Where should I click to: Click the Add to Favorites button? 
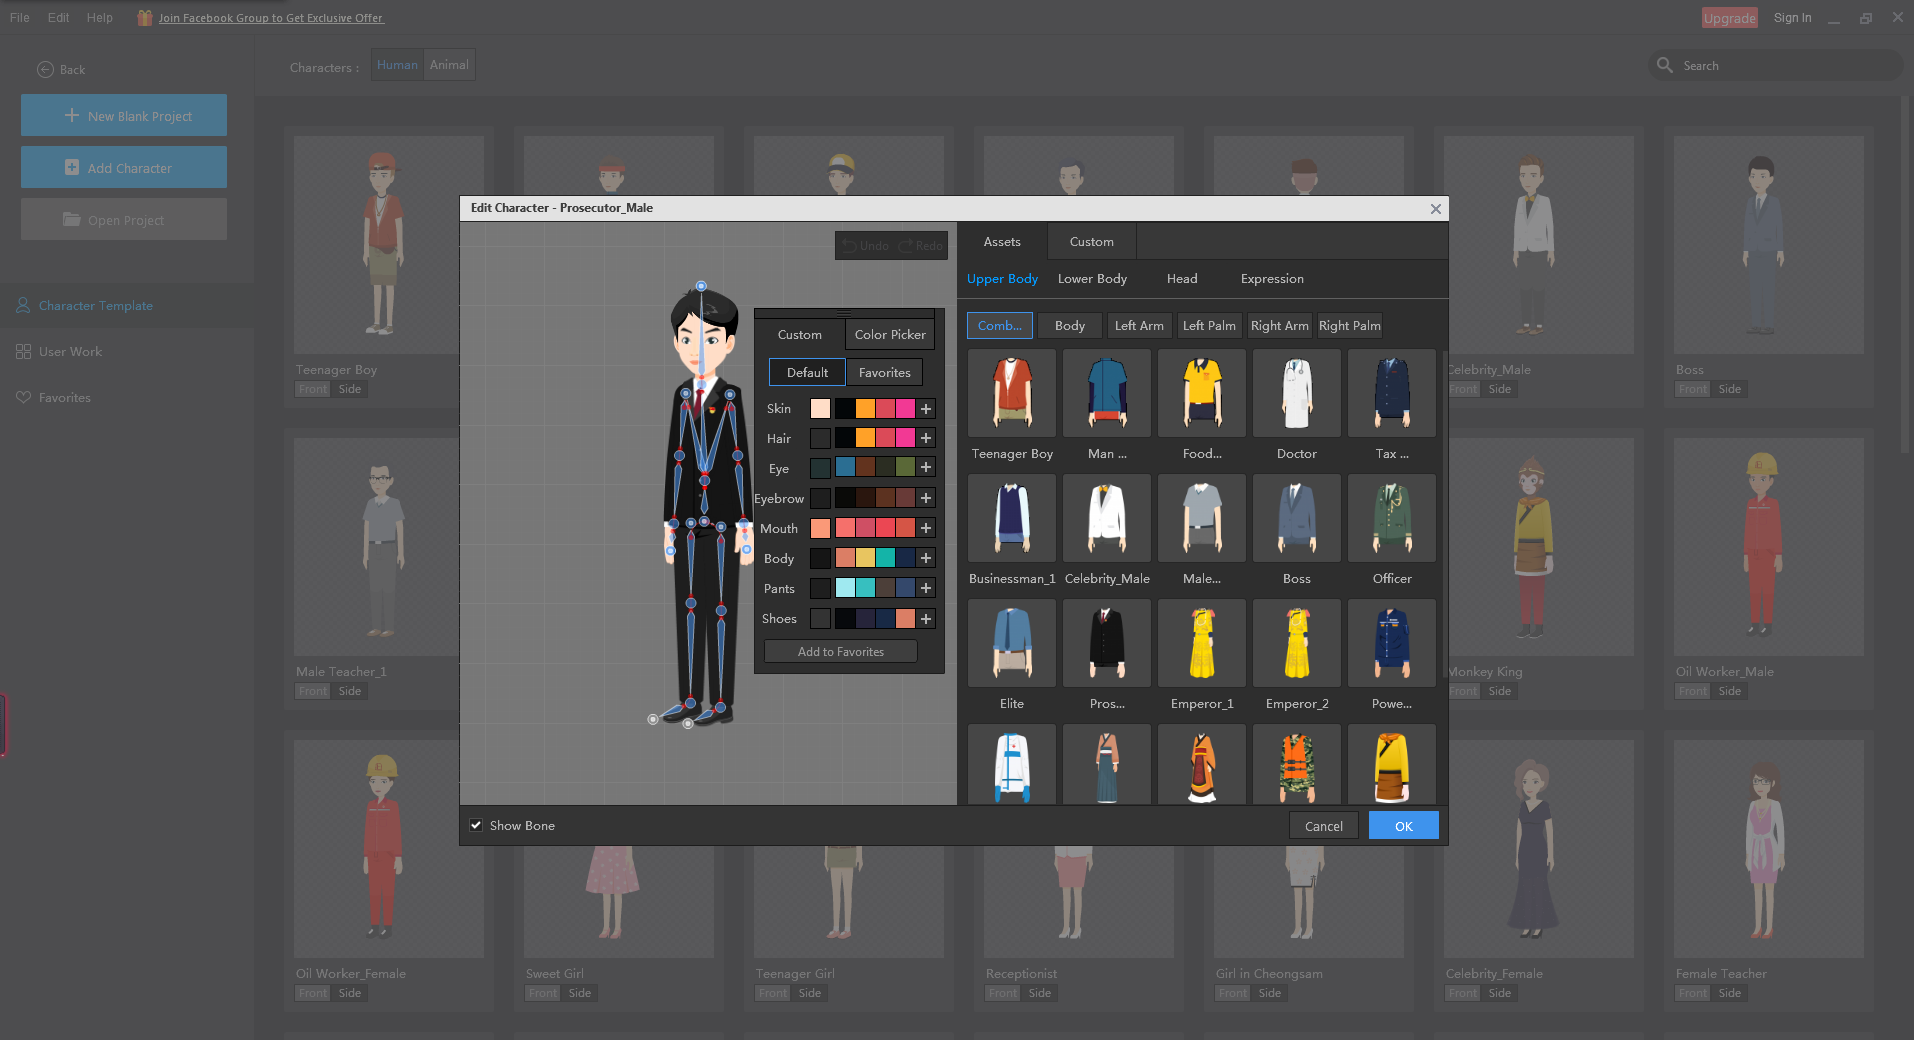point(840,652)
